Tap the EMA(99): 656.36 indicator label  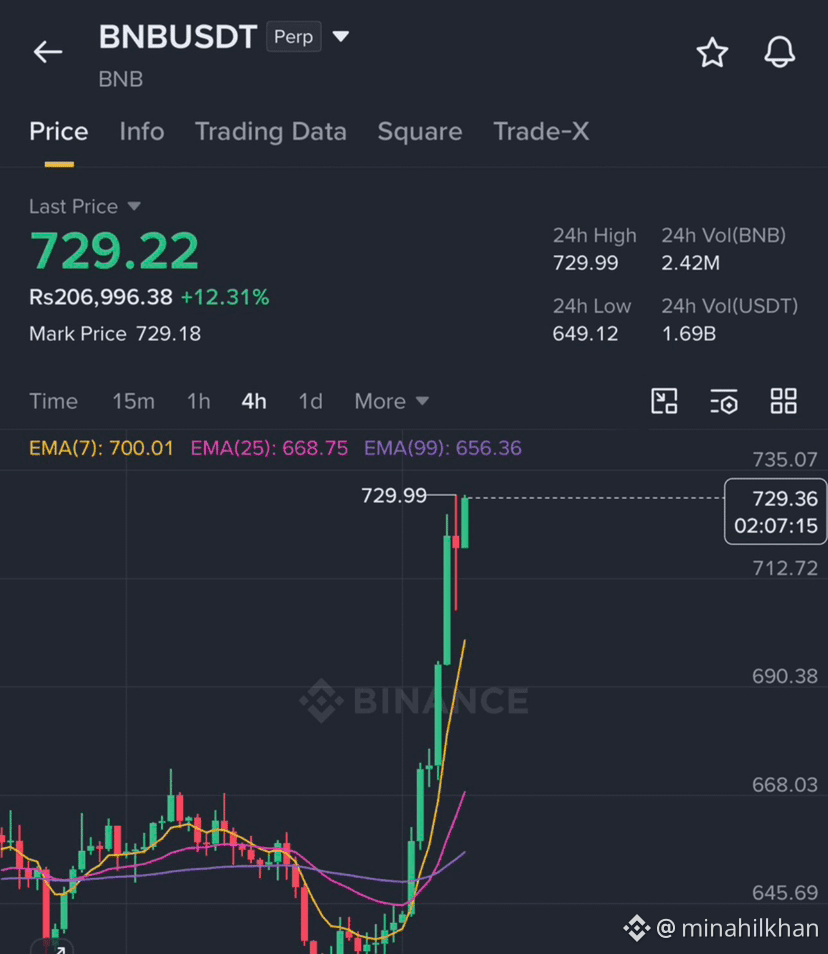pos(442,448)
